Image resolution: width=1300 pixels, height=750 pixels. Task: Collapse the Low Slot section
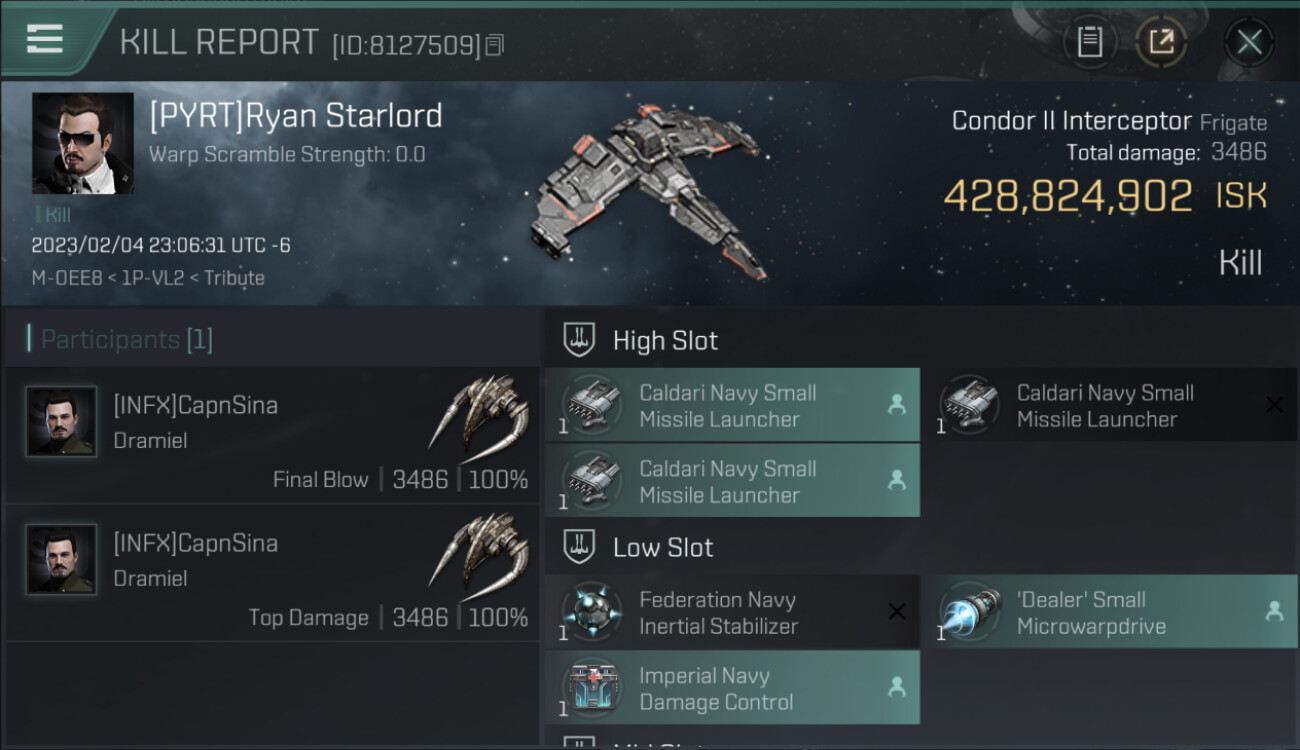coord(663,548)
